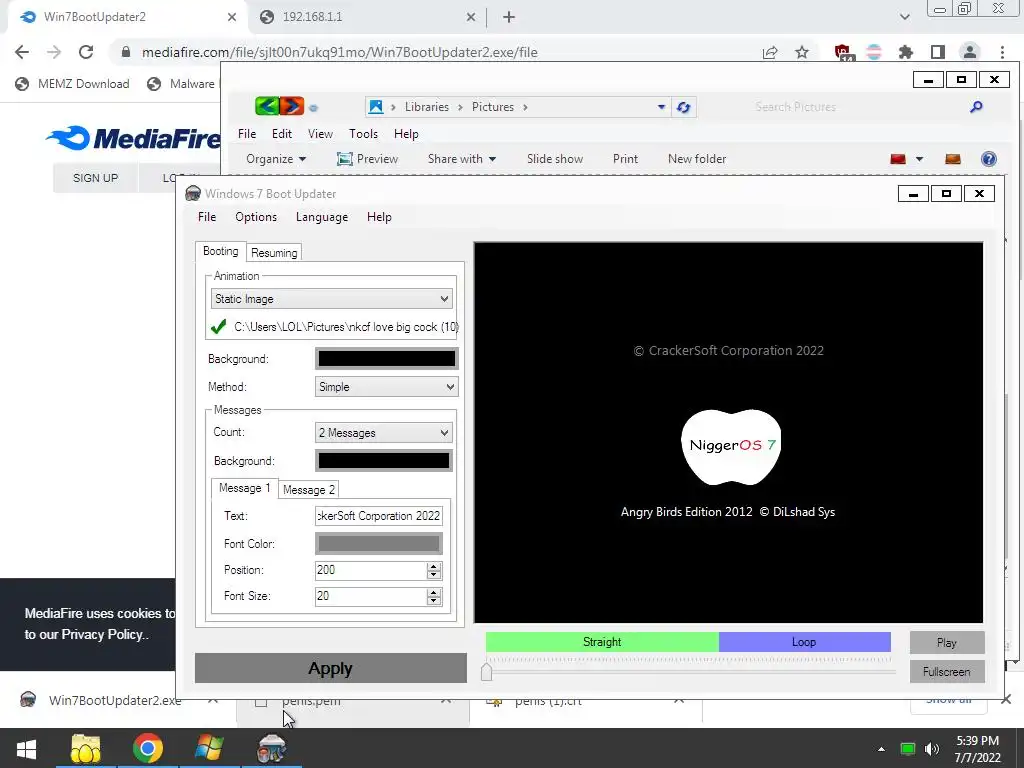Pick Font Color gray swatch

[379, 543]
